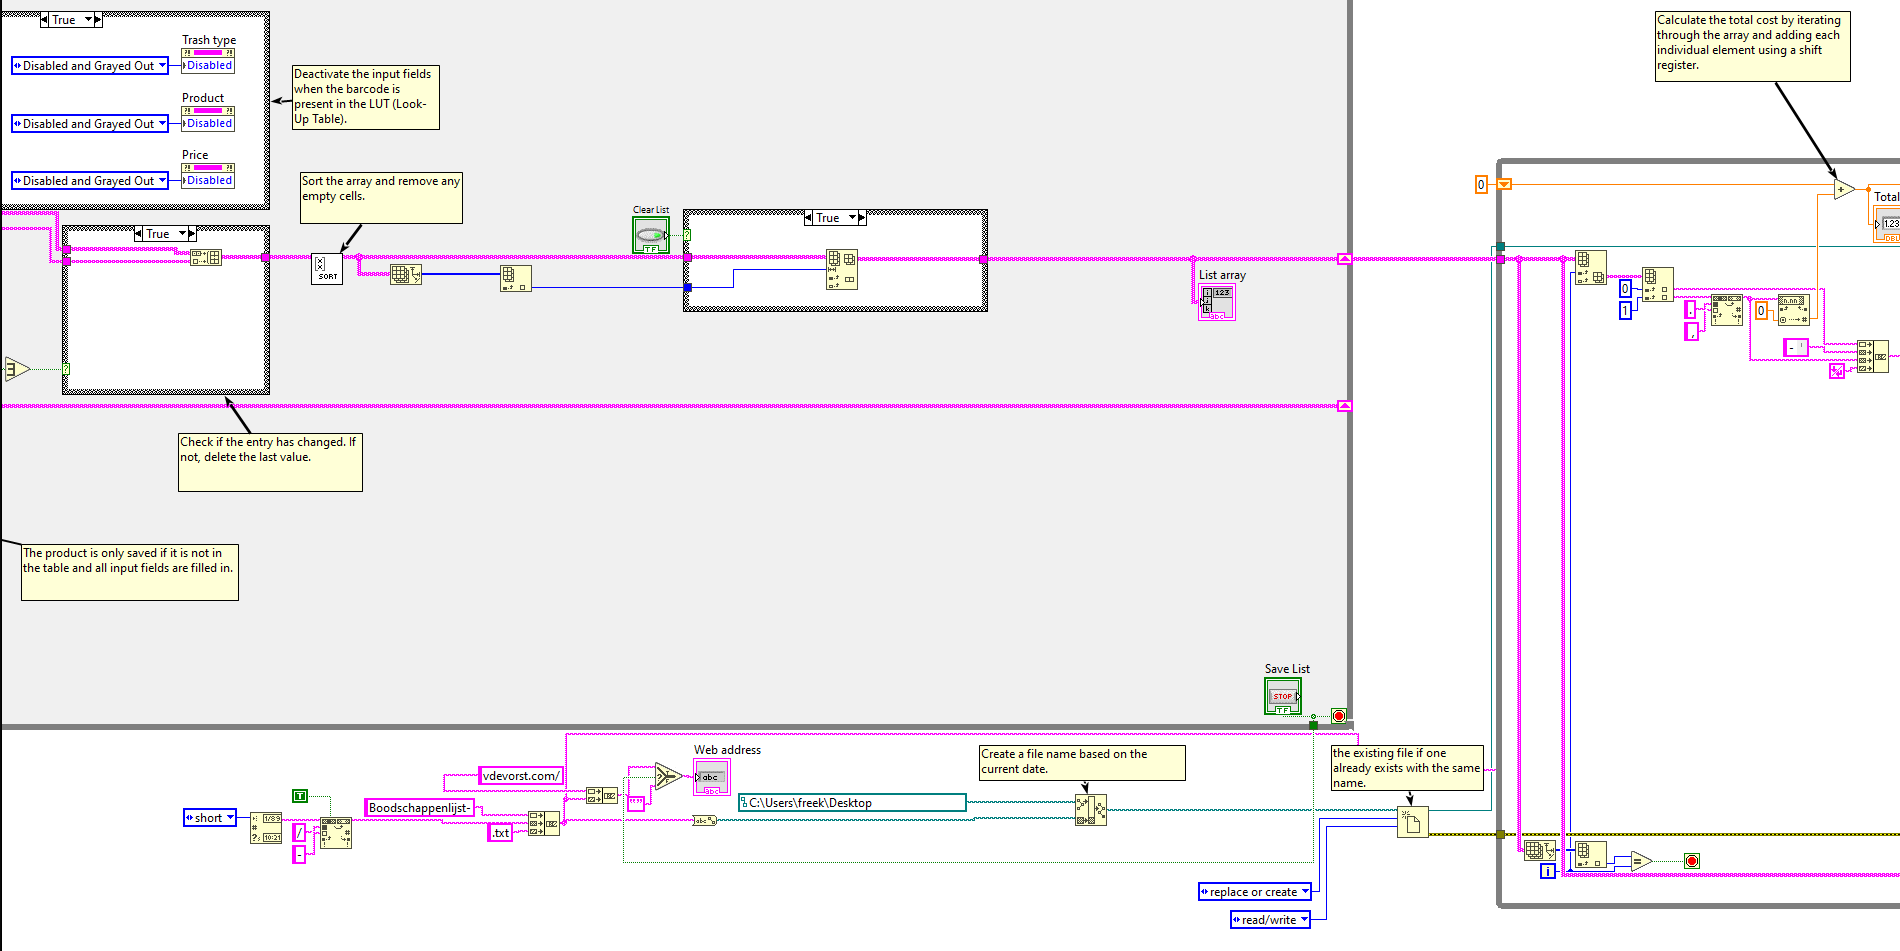Open 'short' date format enum
Viewport: 1900px width, 951px height.
pos(210,818)
